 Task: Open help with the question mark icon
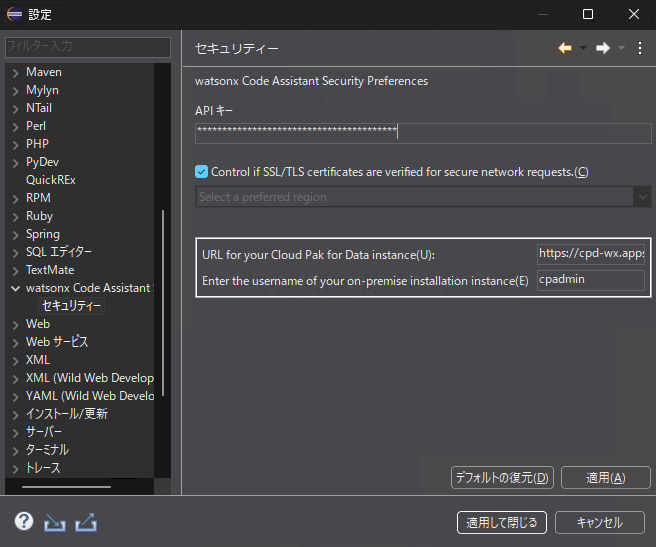24,521
